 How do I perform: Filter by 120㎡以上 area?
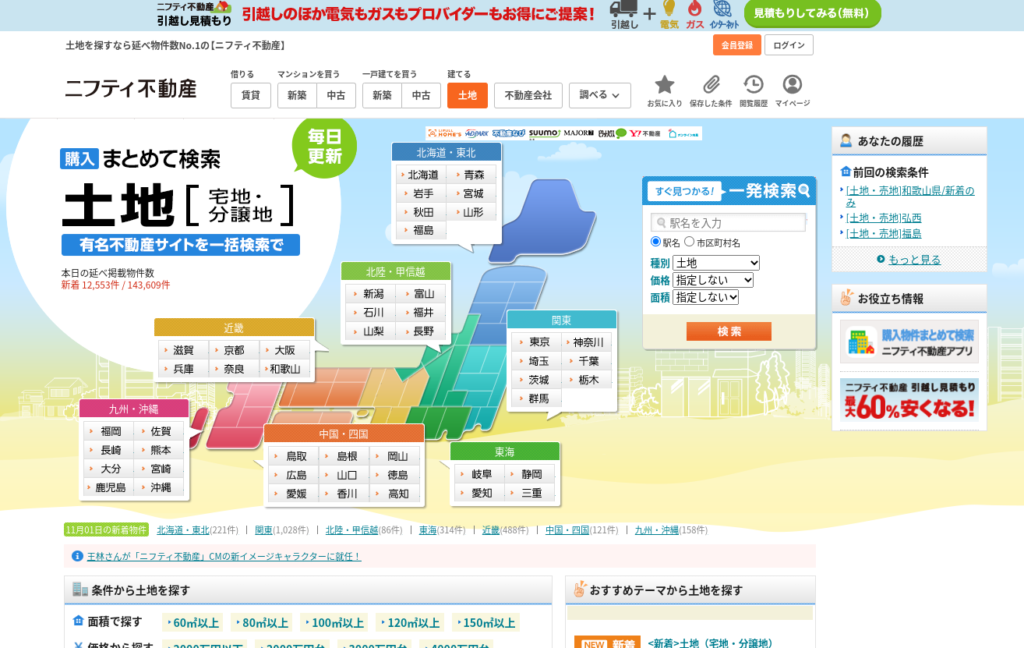[410, 623]
